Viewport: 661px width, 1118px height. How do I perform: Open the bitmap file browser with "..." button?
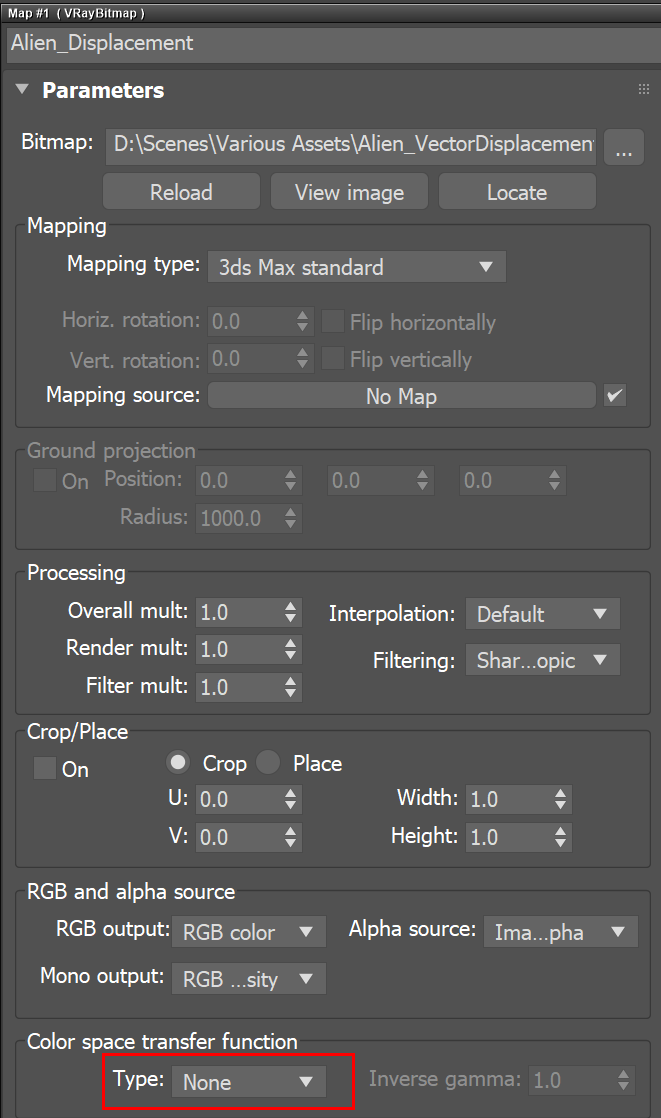coord(623,147)
